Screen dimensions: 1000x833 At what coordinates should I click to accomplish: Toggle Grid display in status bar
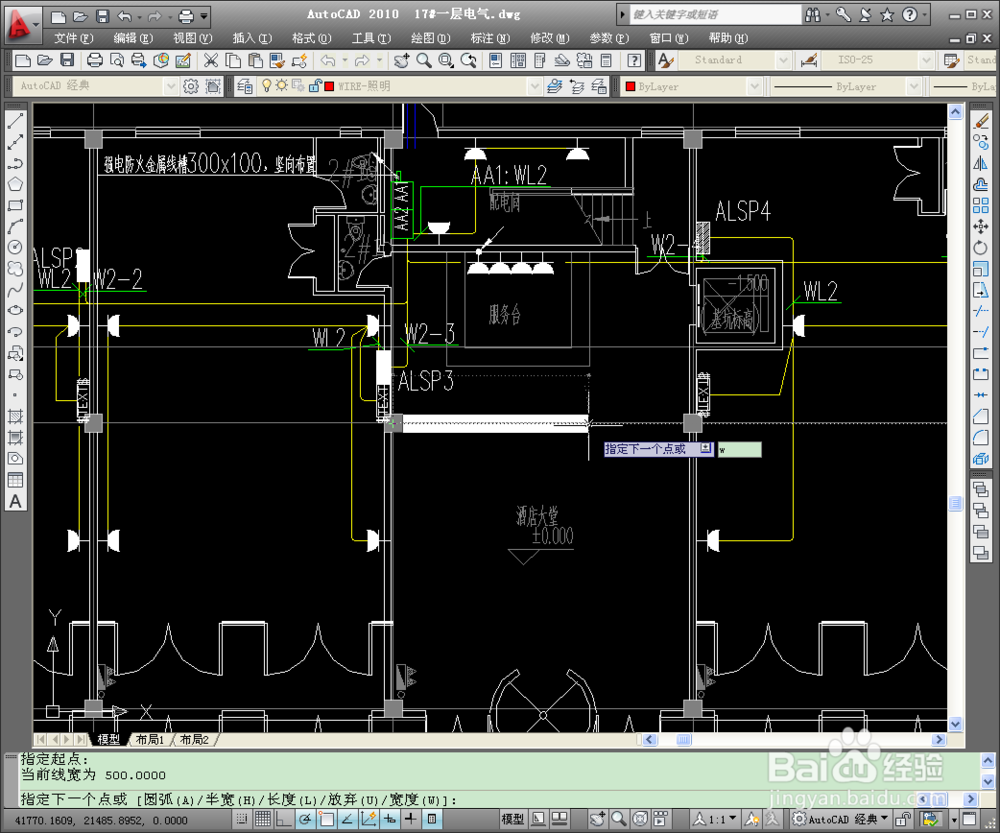click(263, 819)
